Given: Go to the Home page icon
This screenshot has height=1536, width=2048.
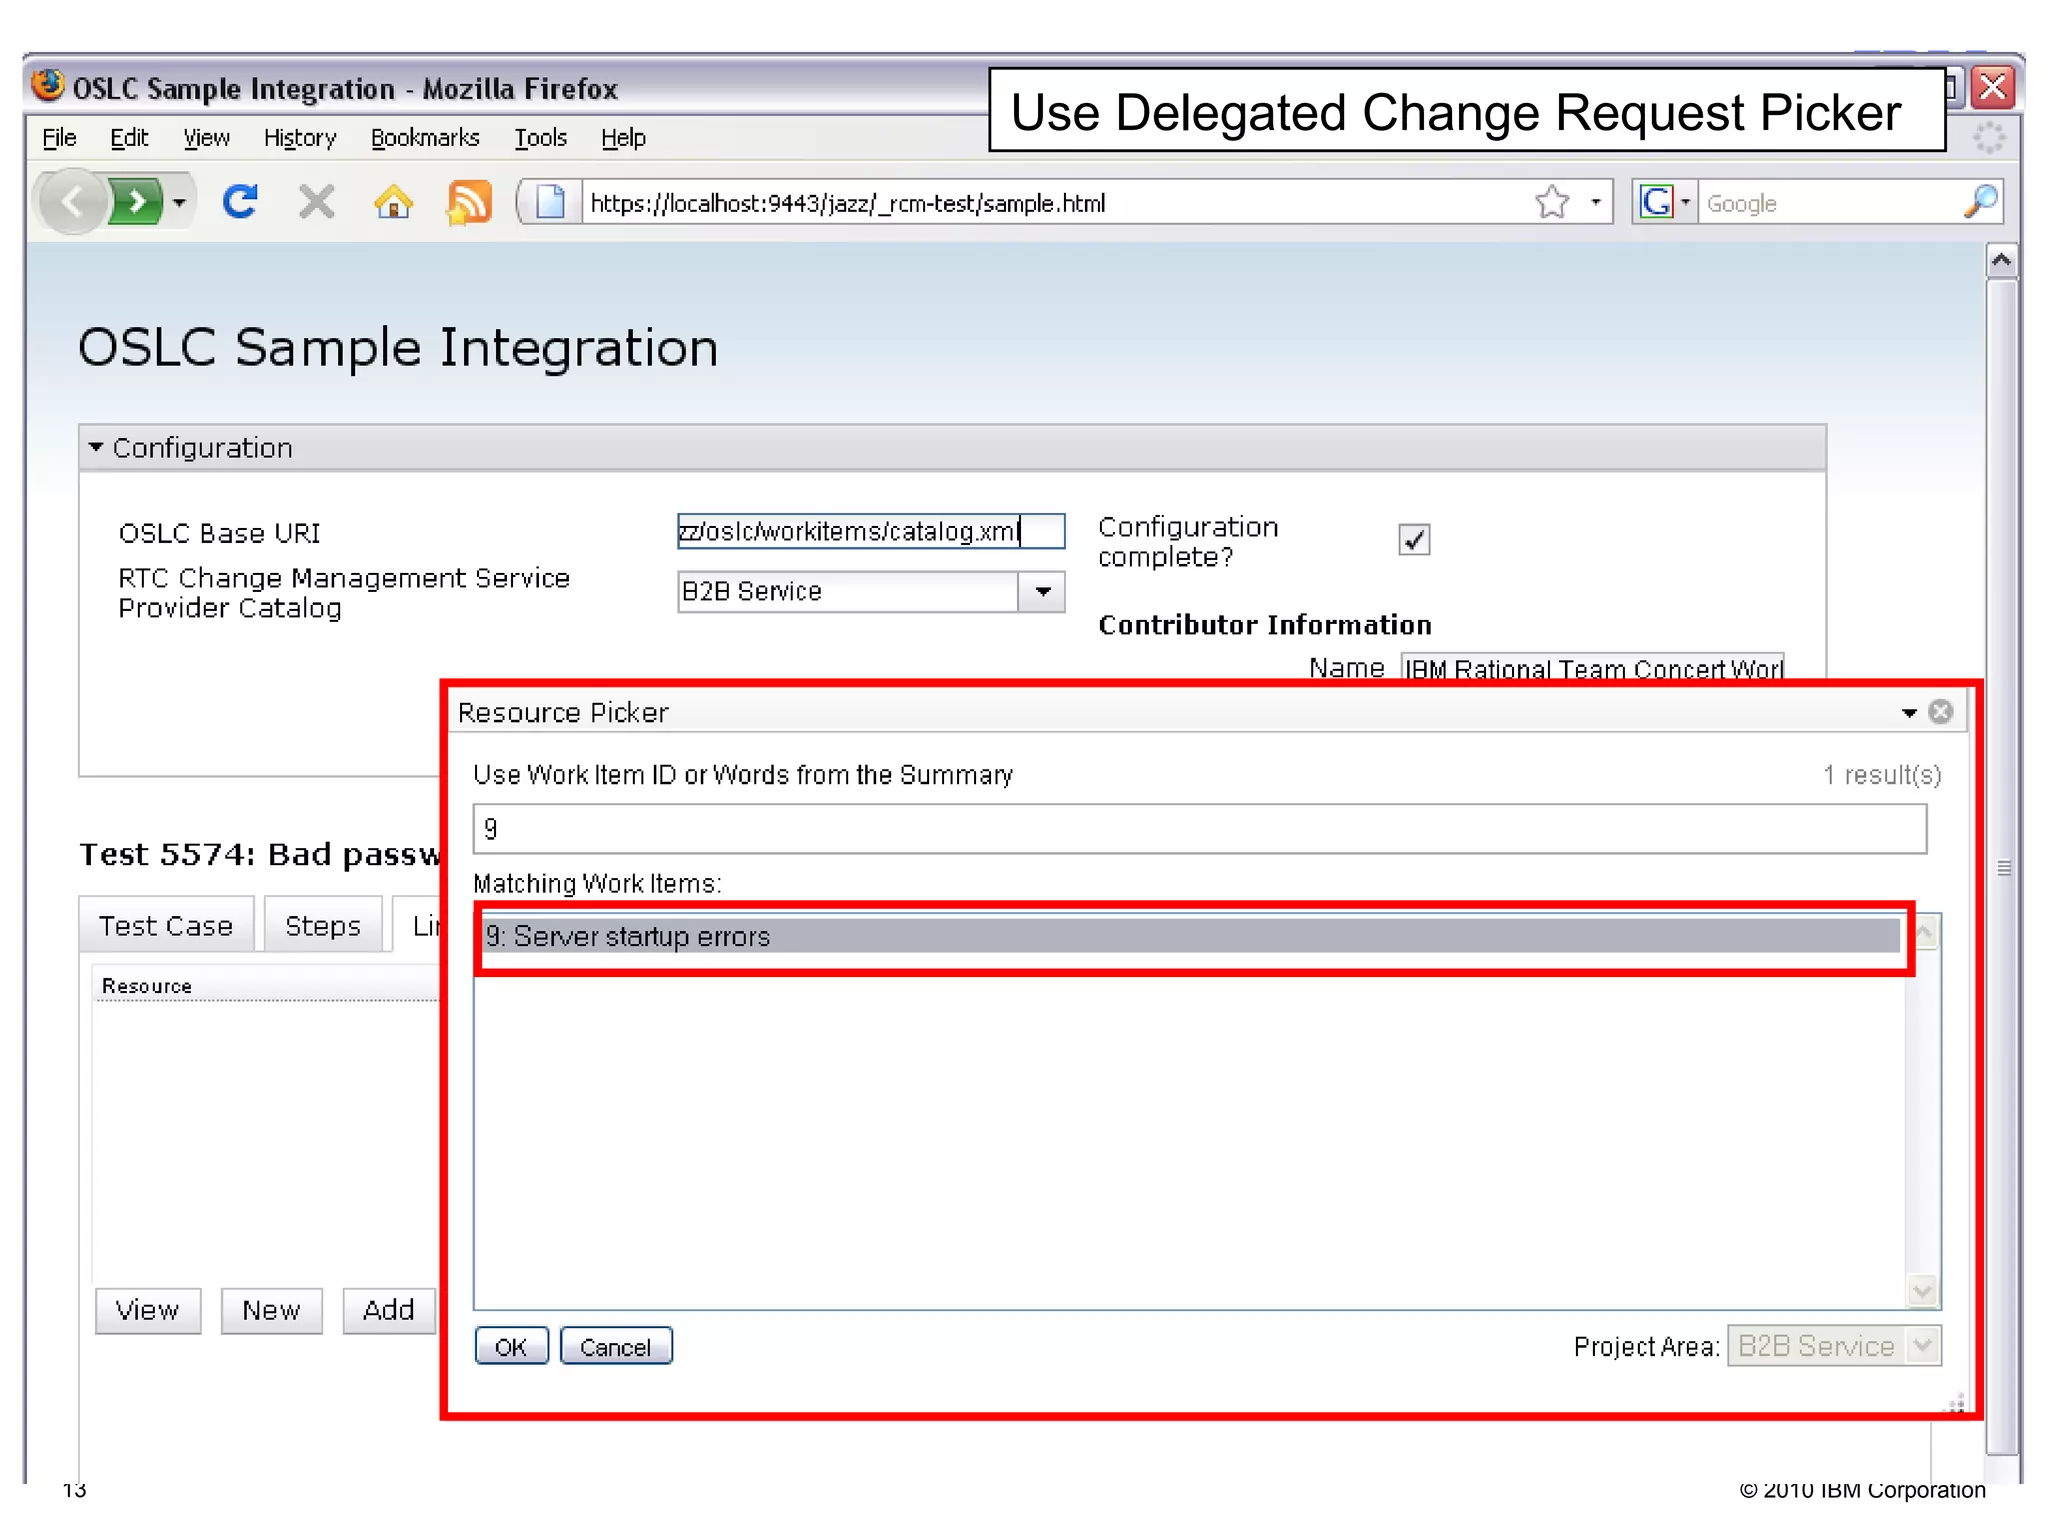Looking at the screenshot, I should pos(393,202).
